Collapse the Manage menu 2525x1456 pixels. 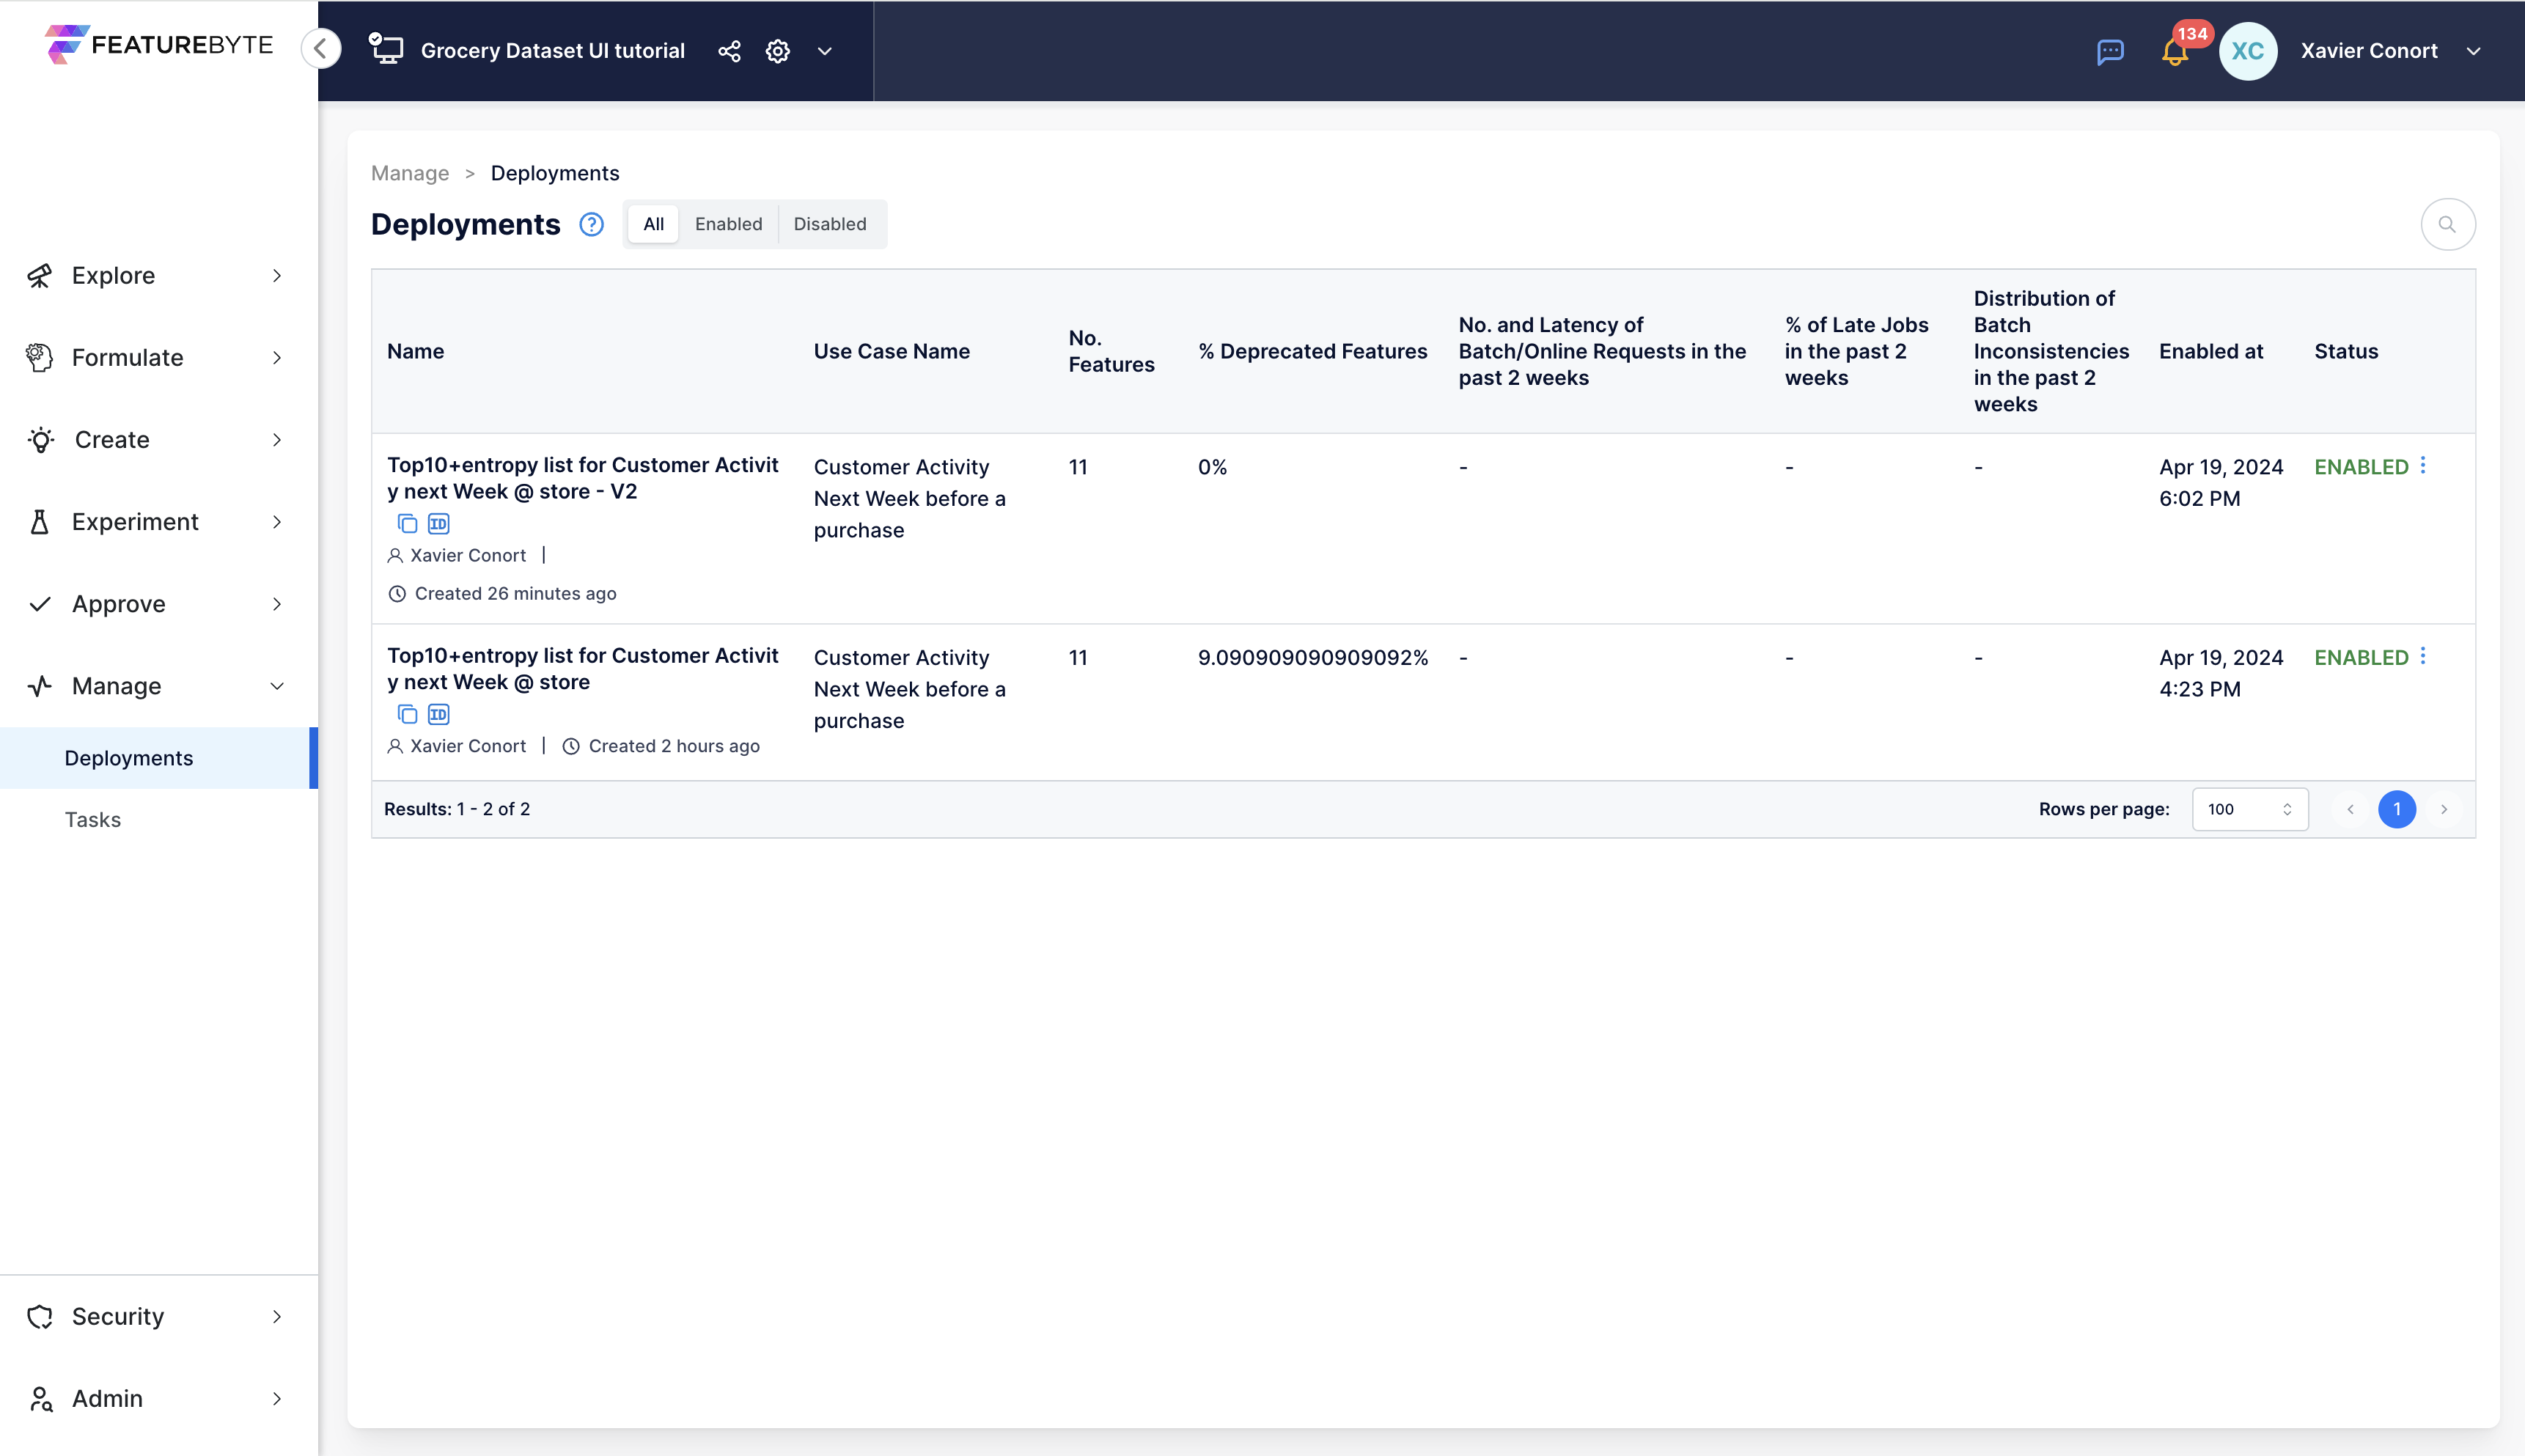pyautogui.click(x=158, y=685)
